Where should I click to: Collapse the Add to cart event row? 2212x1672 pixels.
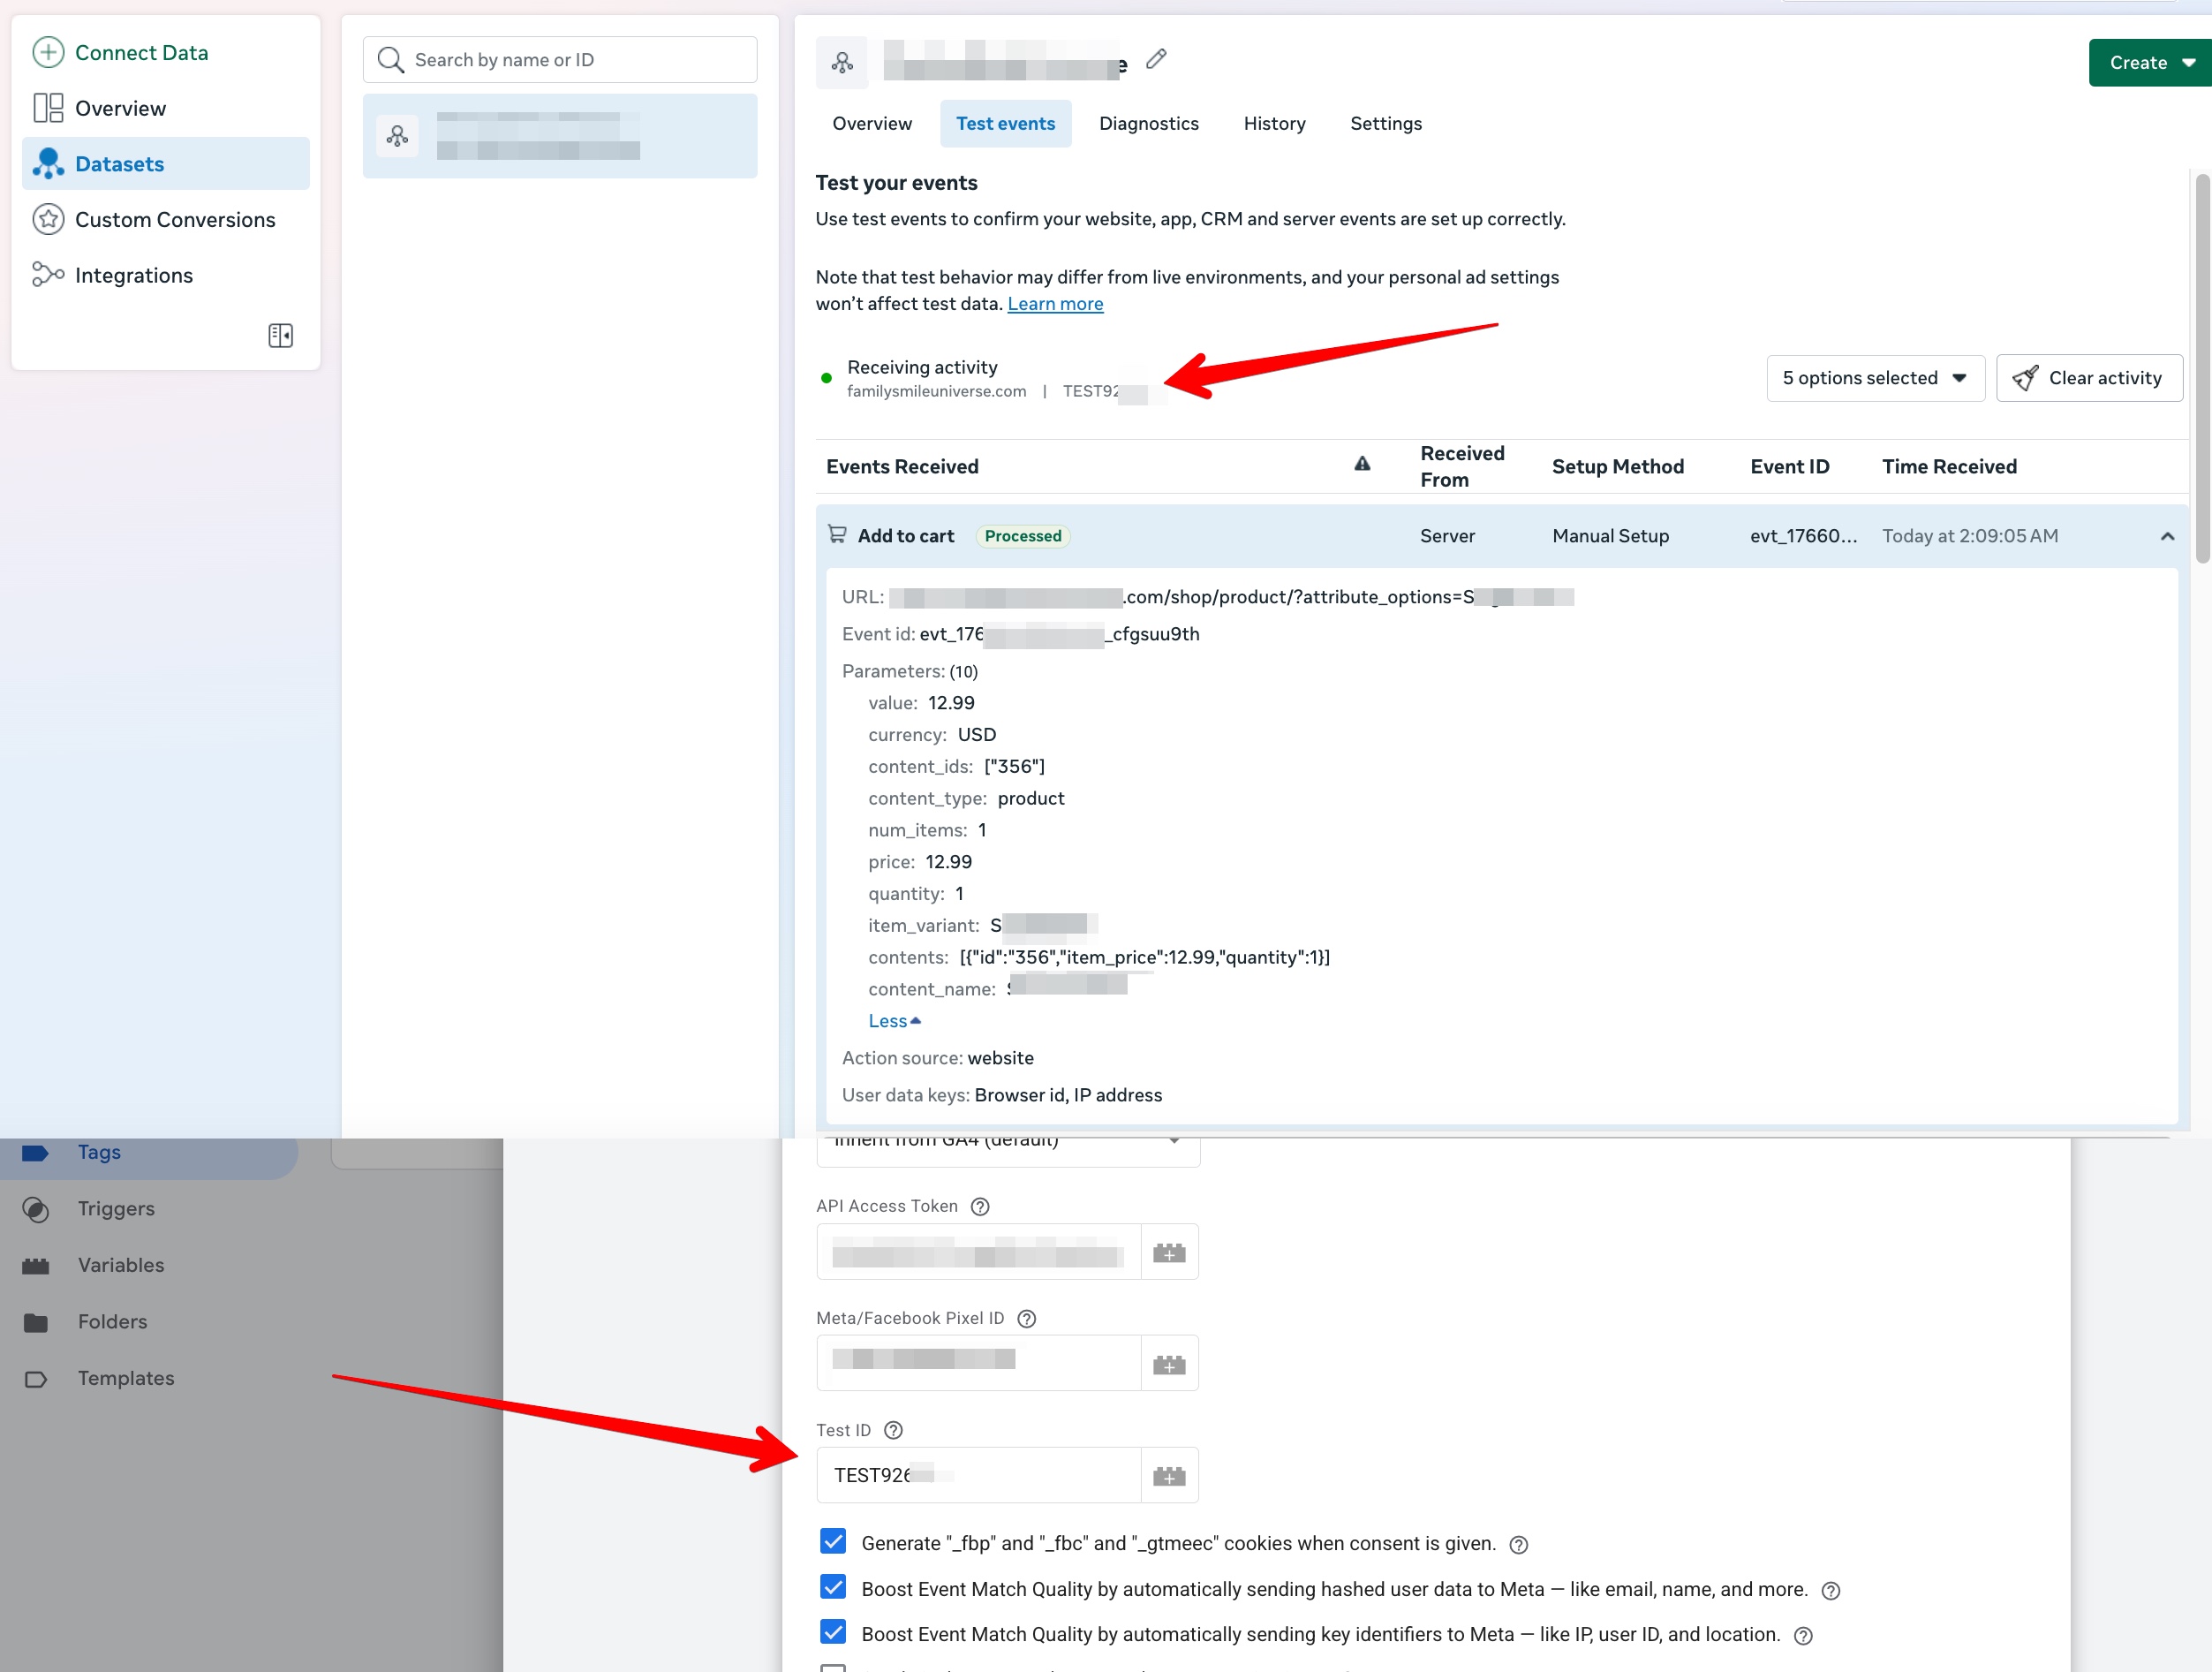[x=2166, y=536]
